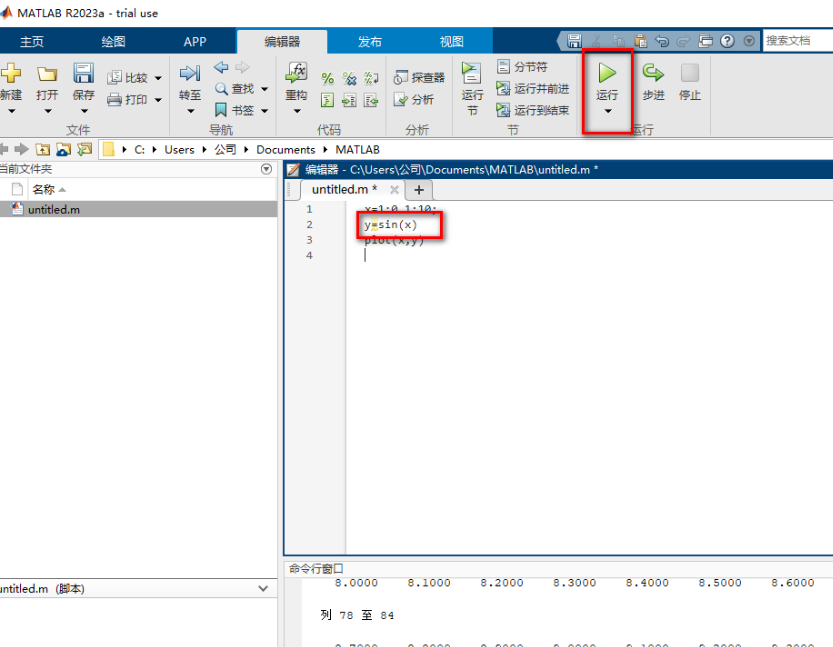Viewport: 833px width, 647px height.
Task: Click the uncomment icon
Action: click(x=349, y=79)
